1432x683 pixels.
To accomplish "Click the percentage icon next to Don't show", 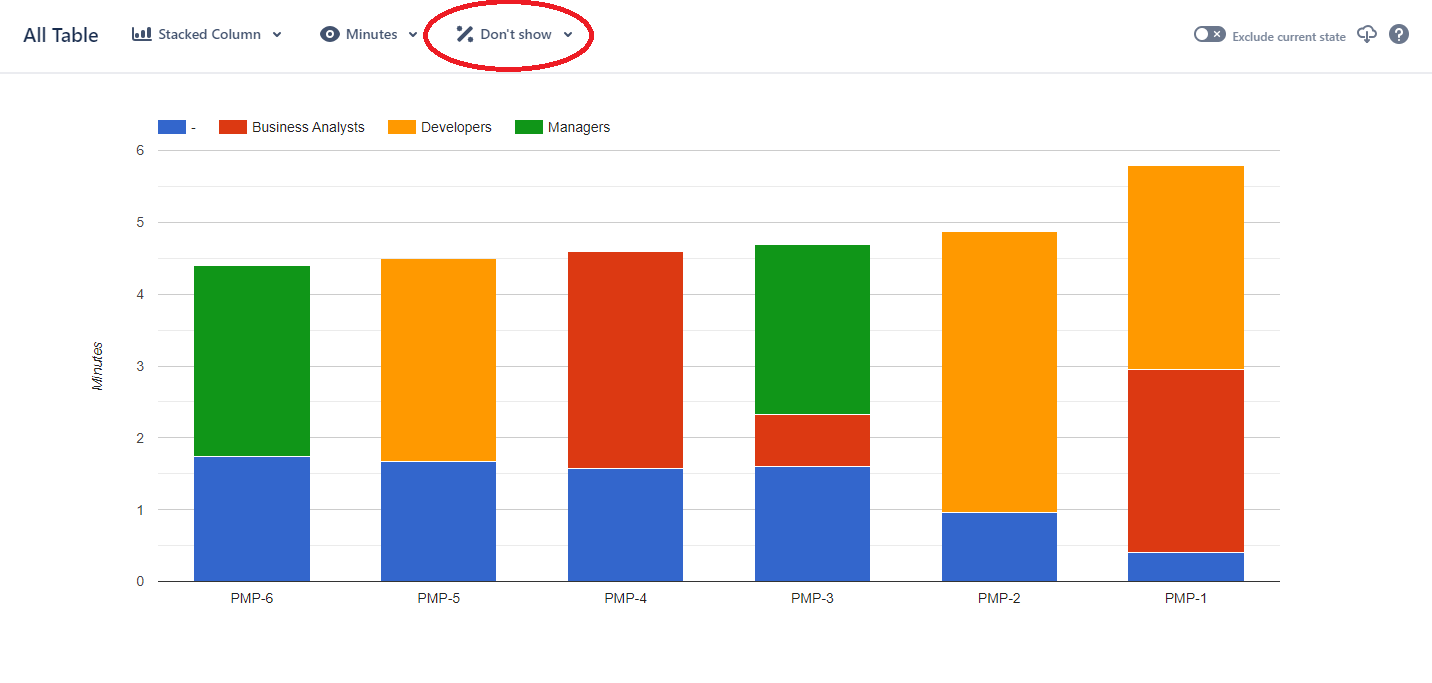I will 463,33.
